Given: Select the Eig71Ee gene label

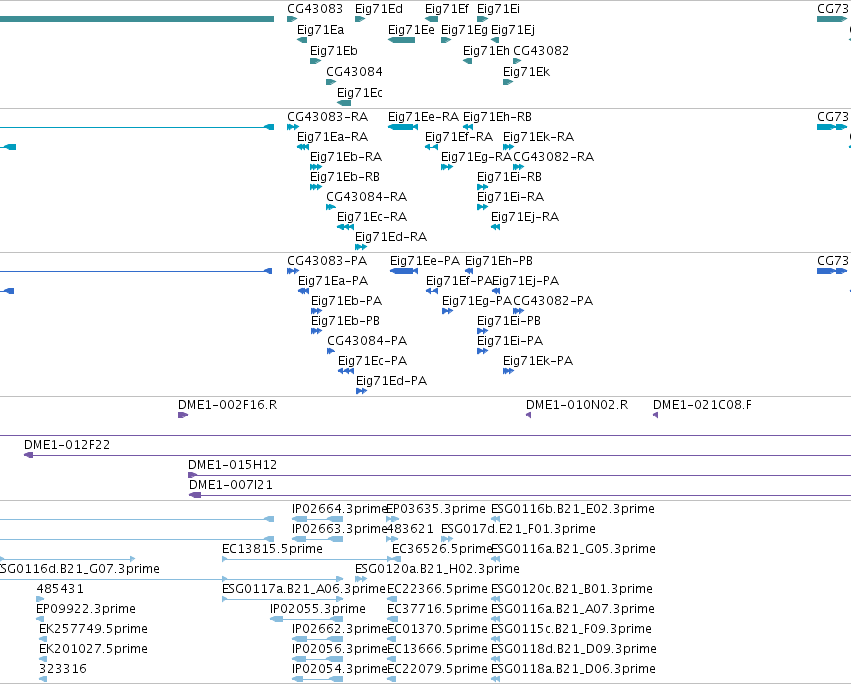Looking at the screenshot, I should [411, 30].
